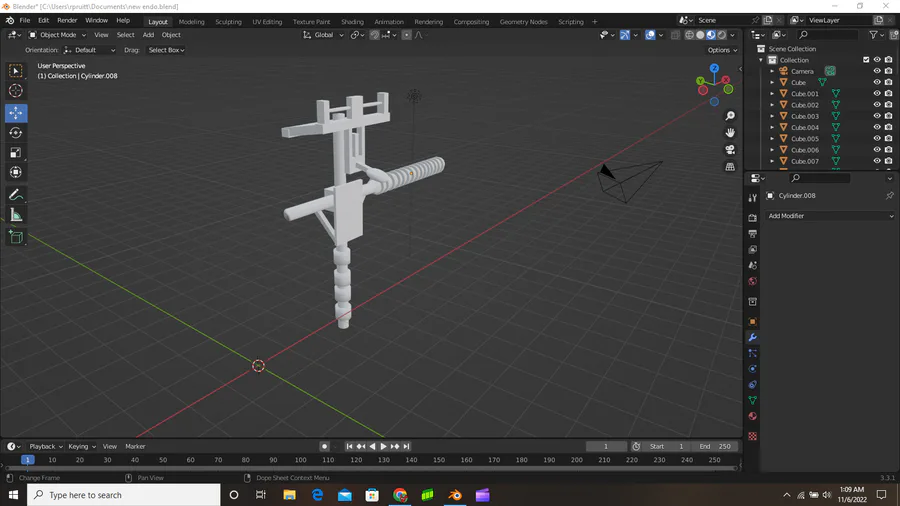
Task: Open Drag Select Box dropdown
Action: point(166,50)
